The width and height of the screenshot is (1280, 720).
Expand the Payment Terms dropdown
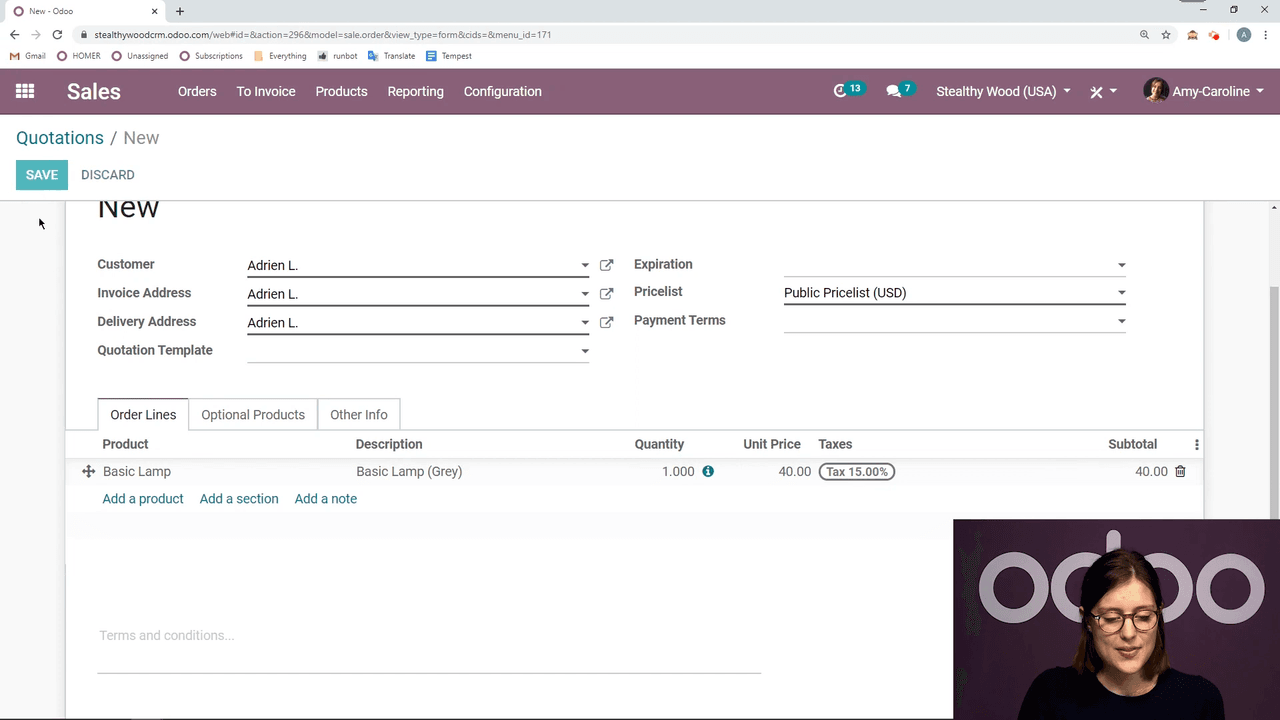click(x=1121, y=322)
